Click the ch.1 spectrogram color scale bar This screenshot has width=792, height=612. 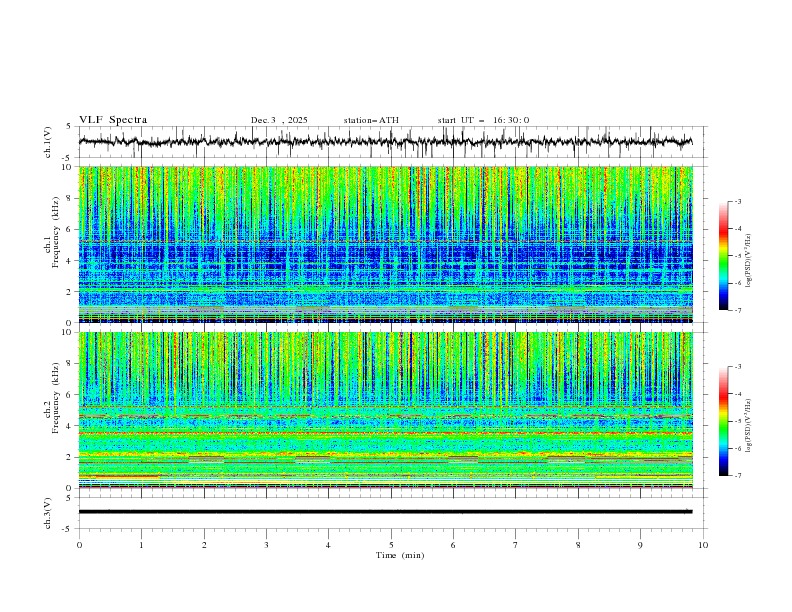(x=724, y=256)
